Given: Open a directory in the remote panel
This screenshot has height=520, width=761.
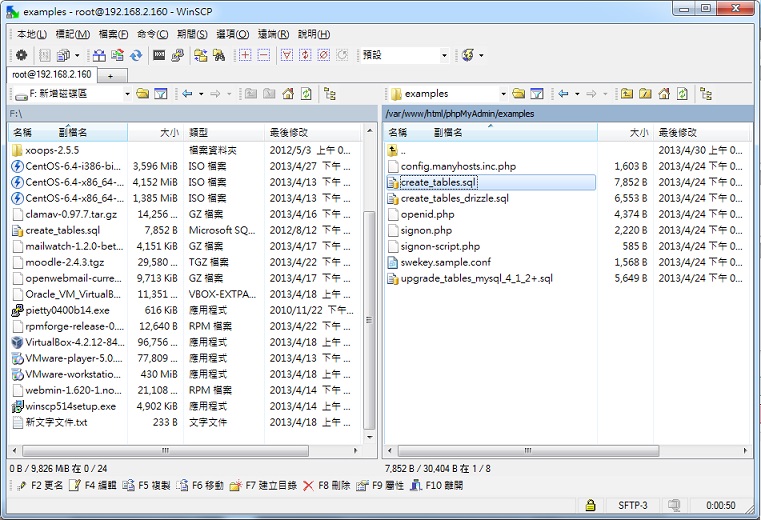Looking at the screenshot, I should click(x=518, y=94).
